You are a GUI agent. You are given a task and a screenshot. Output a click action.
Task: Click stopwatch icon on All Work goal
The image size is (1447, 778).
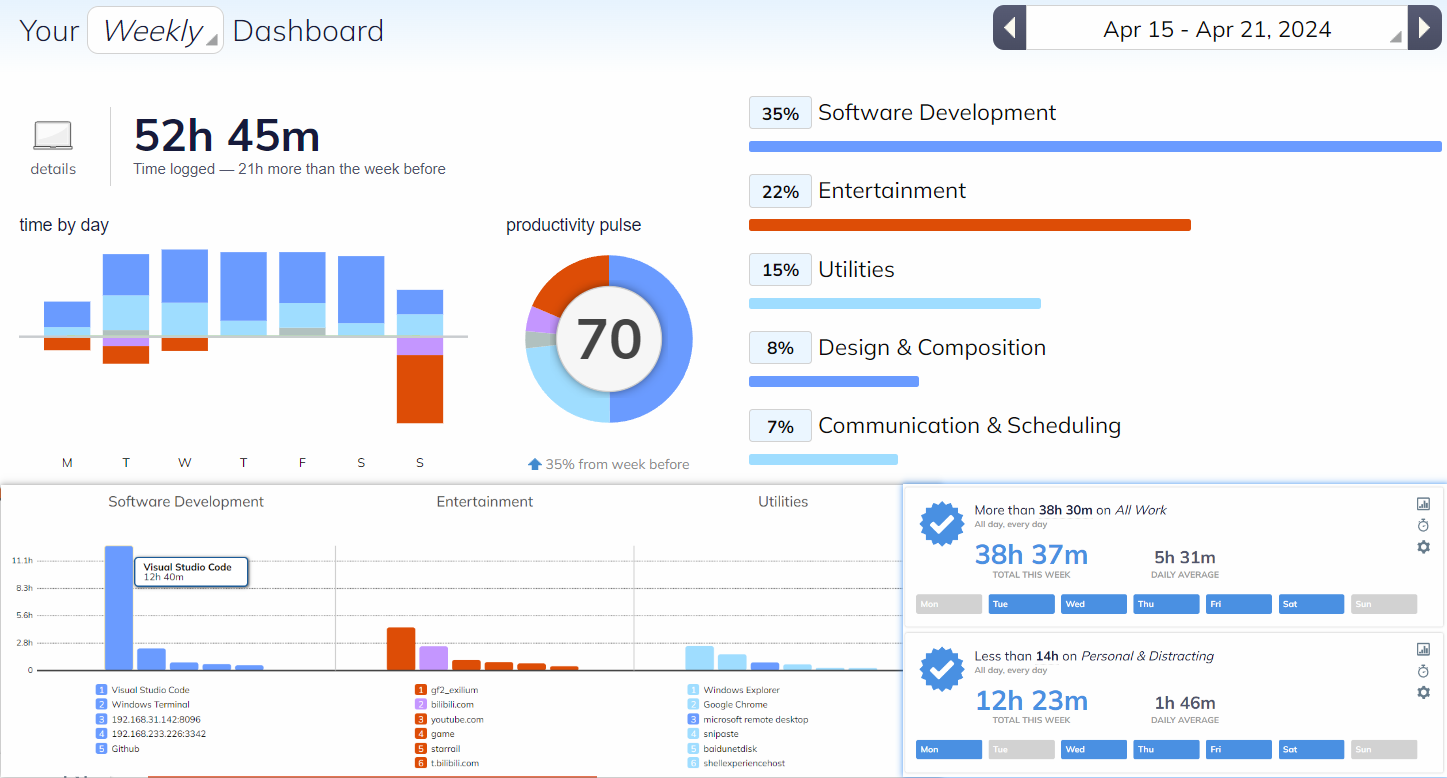1423,525
